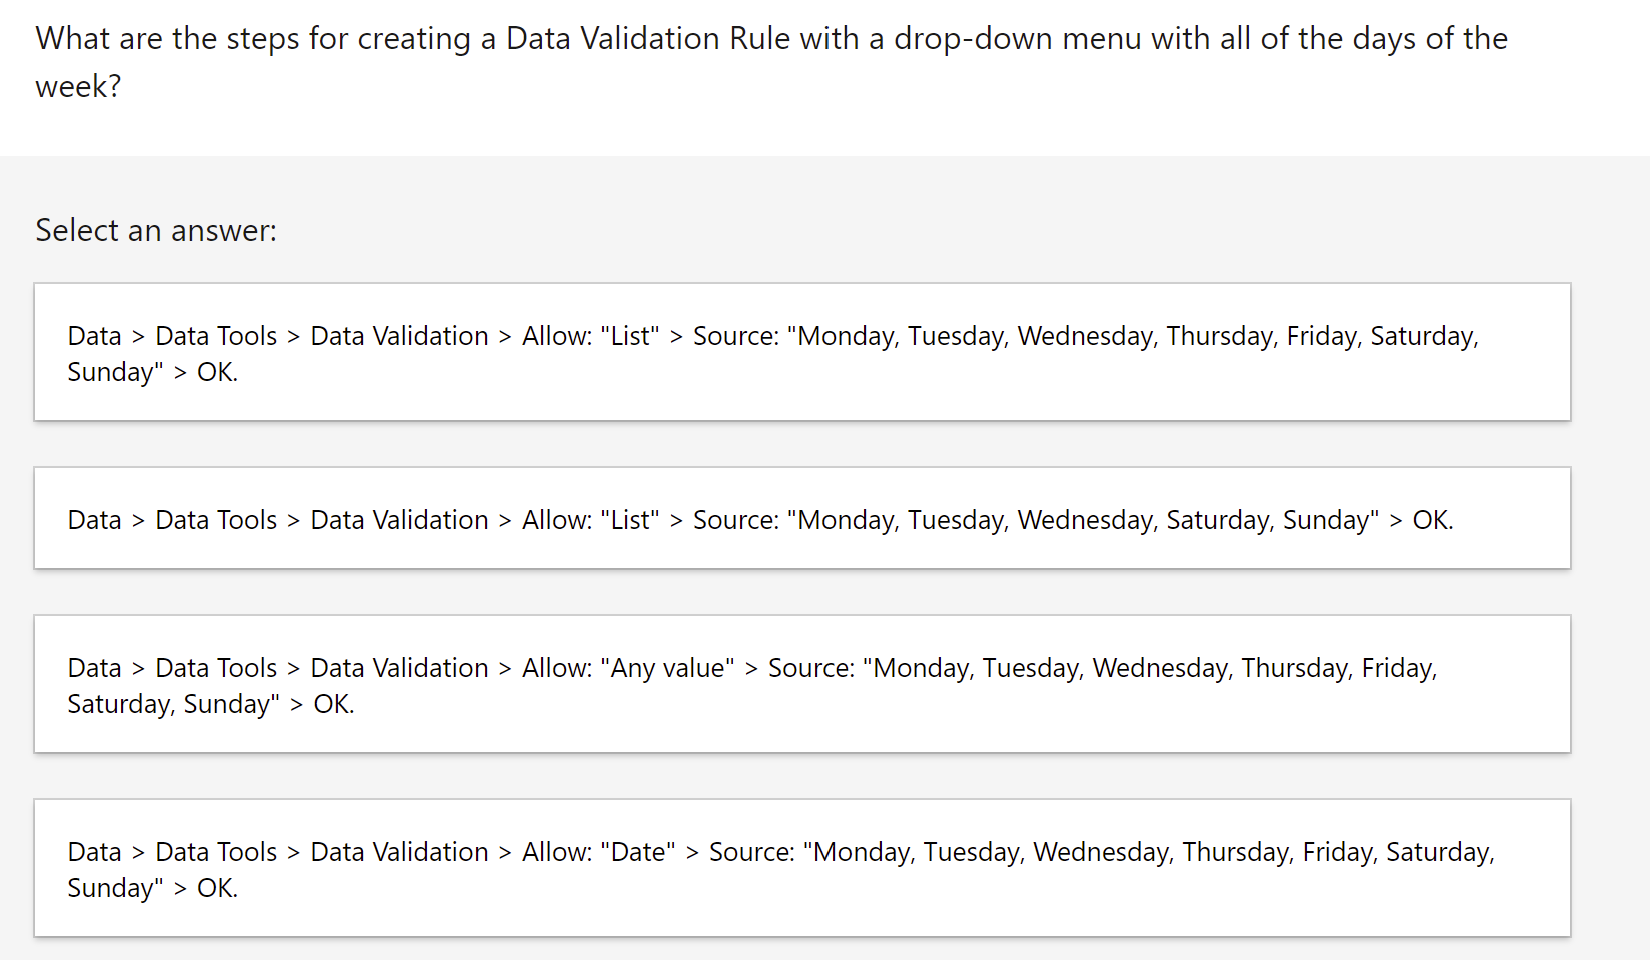Click "Data Validation" text in the second answer
1650x960 pixels.
coord(399,520)
